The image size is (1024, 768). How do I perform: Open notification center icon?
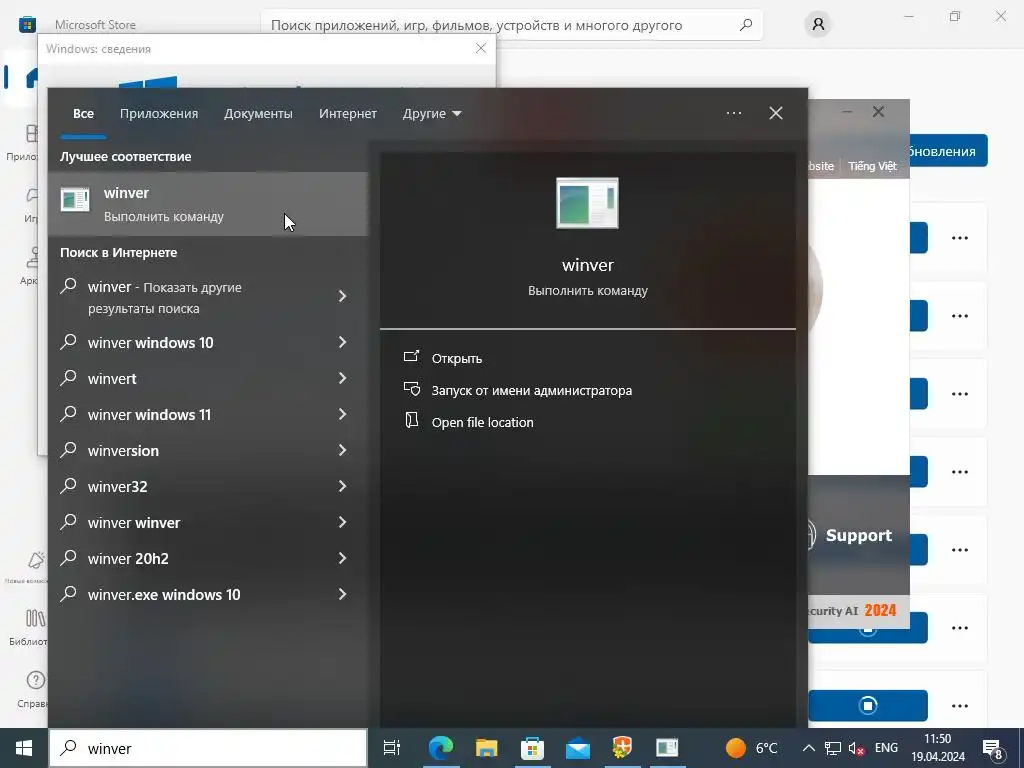coord(993,748)
